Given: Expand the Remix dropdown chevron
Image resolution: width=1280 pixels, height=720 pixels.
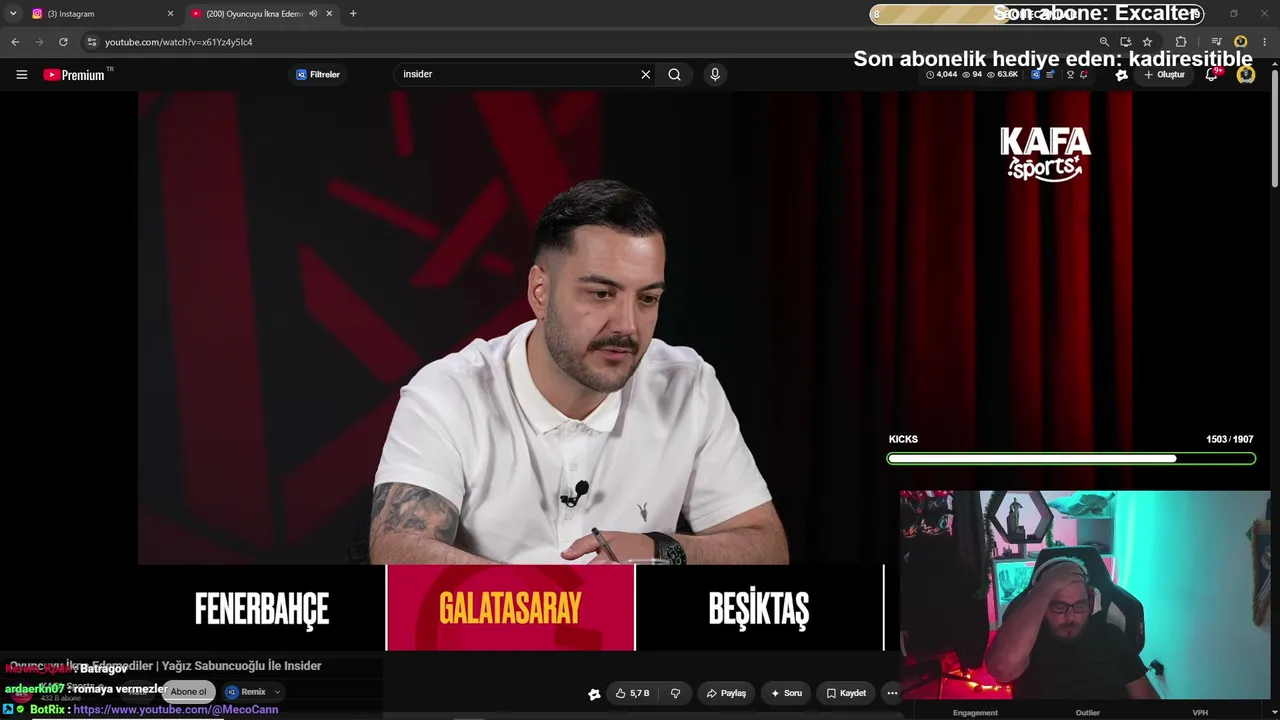Looking at the screenshot, I should pos(277,692).
